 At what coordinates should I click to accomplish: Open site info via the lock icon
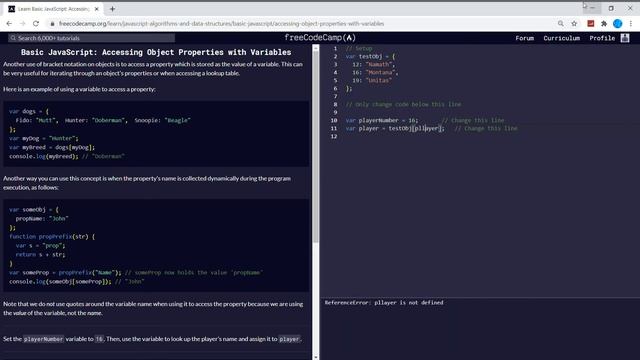(52, 24)
